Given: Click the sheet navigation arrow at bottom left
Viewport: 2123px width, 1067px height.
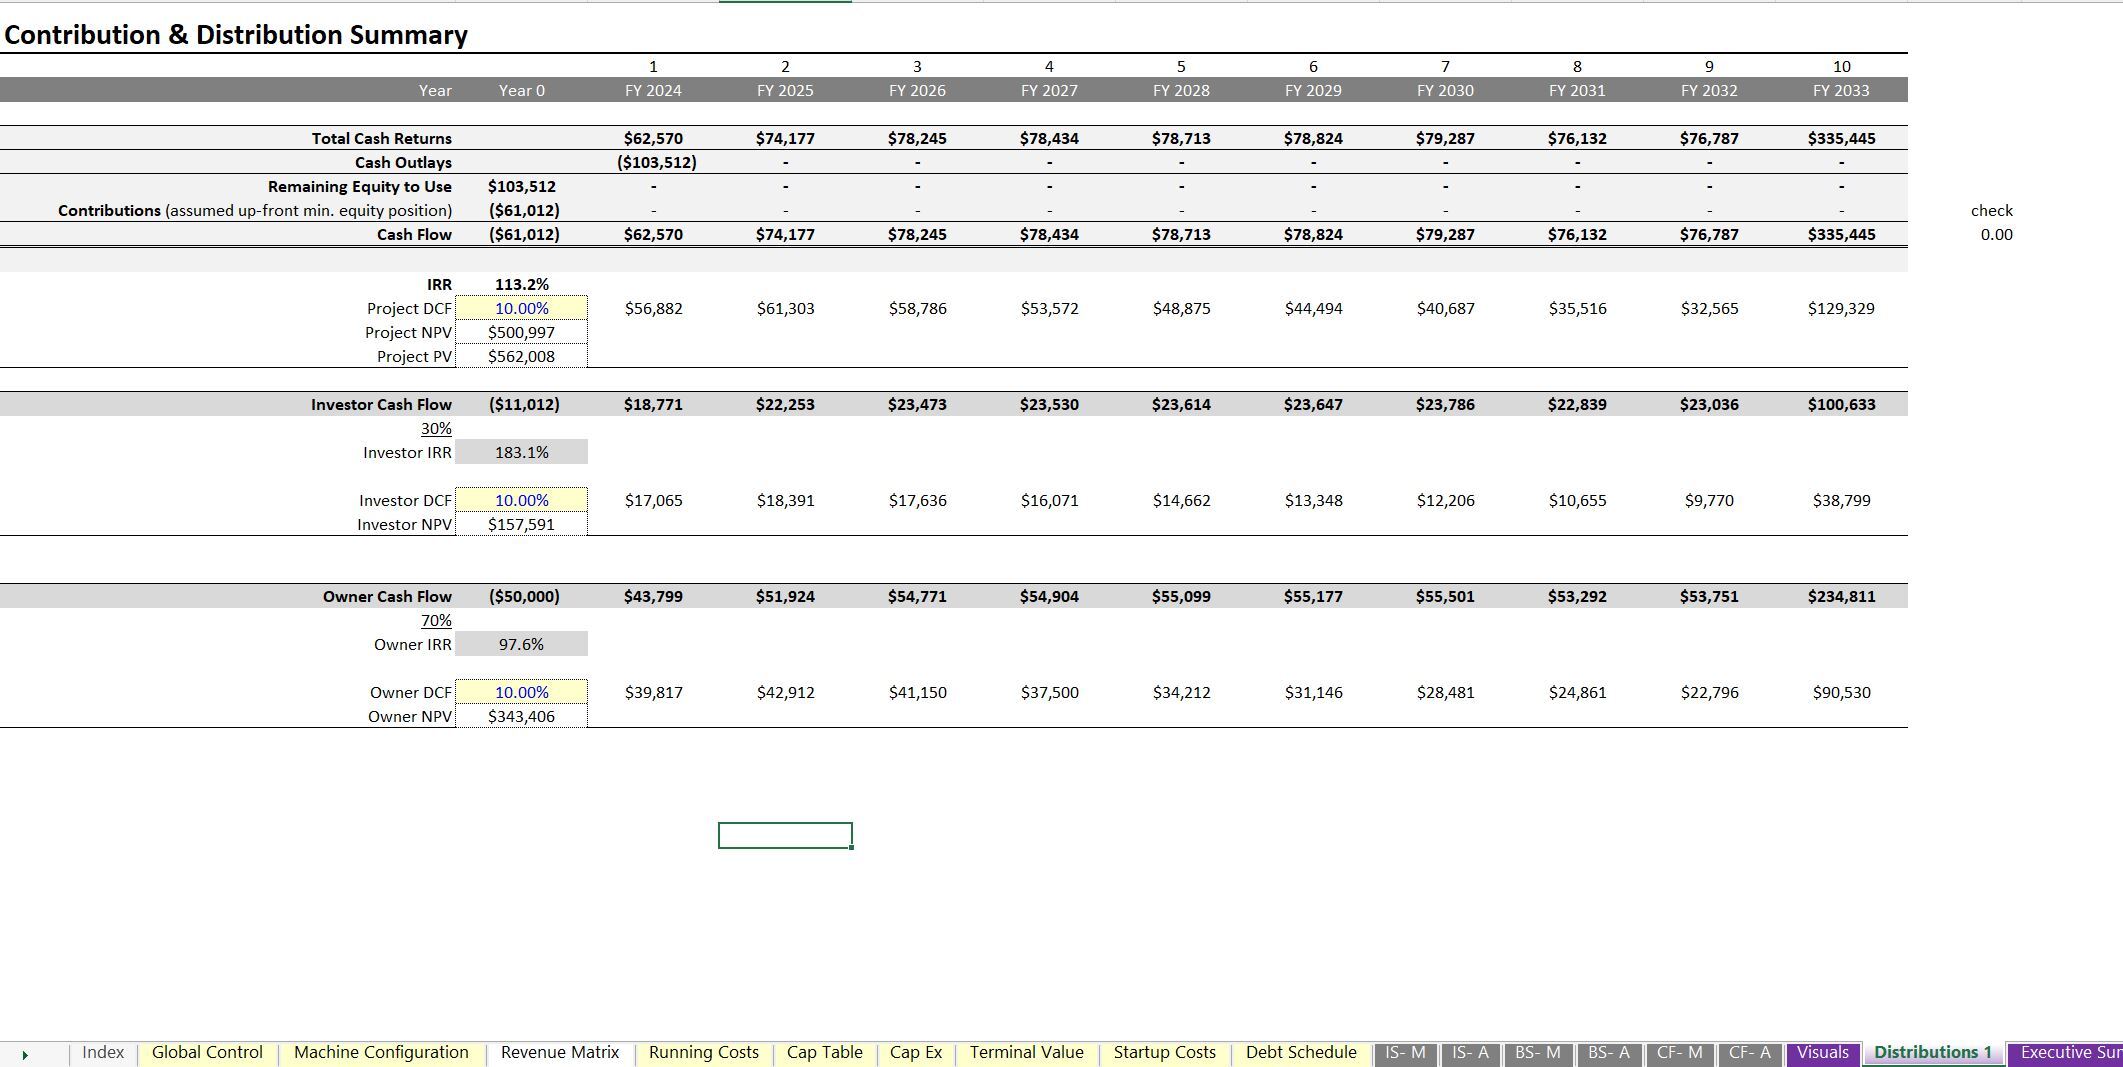Looking at the screenshot, I should point(27,1052).
